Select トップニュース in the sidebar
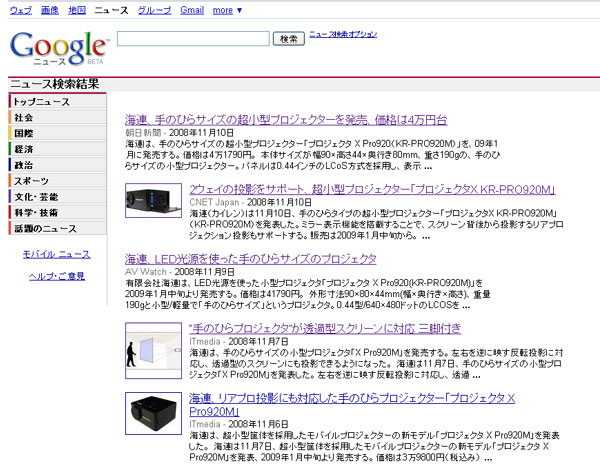 coord(58,102)
